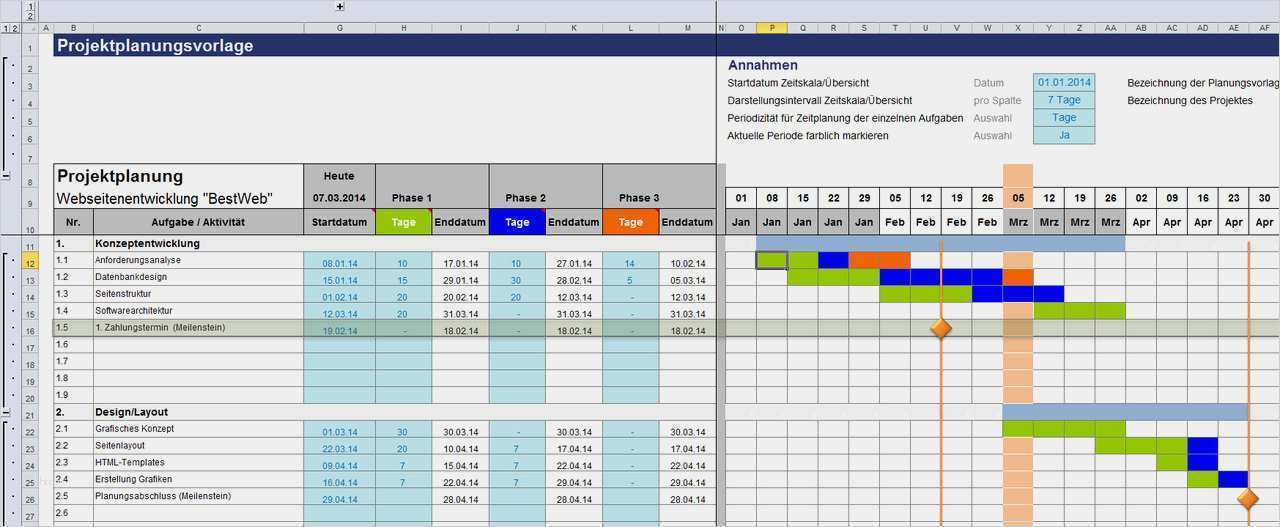The width and height of the screenshot is (1280, 527).
Task: Show row outline level 2
Action: [14, 28]
